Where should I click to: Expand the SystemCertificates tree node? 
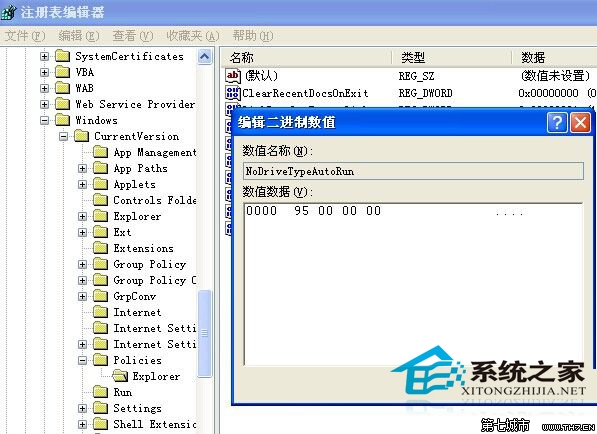(45, 56)
